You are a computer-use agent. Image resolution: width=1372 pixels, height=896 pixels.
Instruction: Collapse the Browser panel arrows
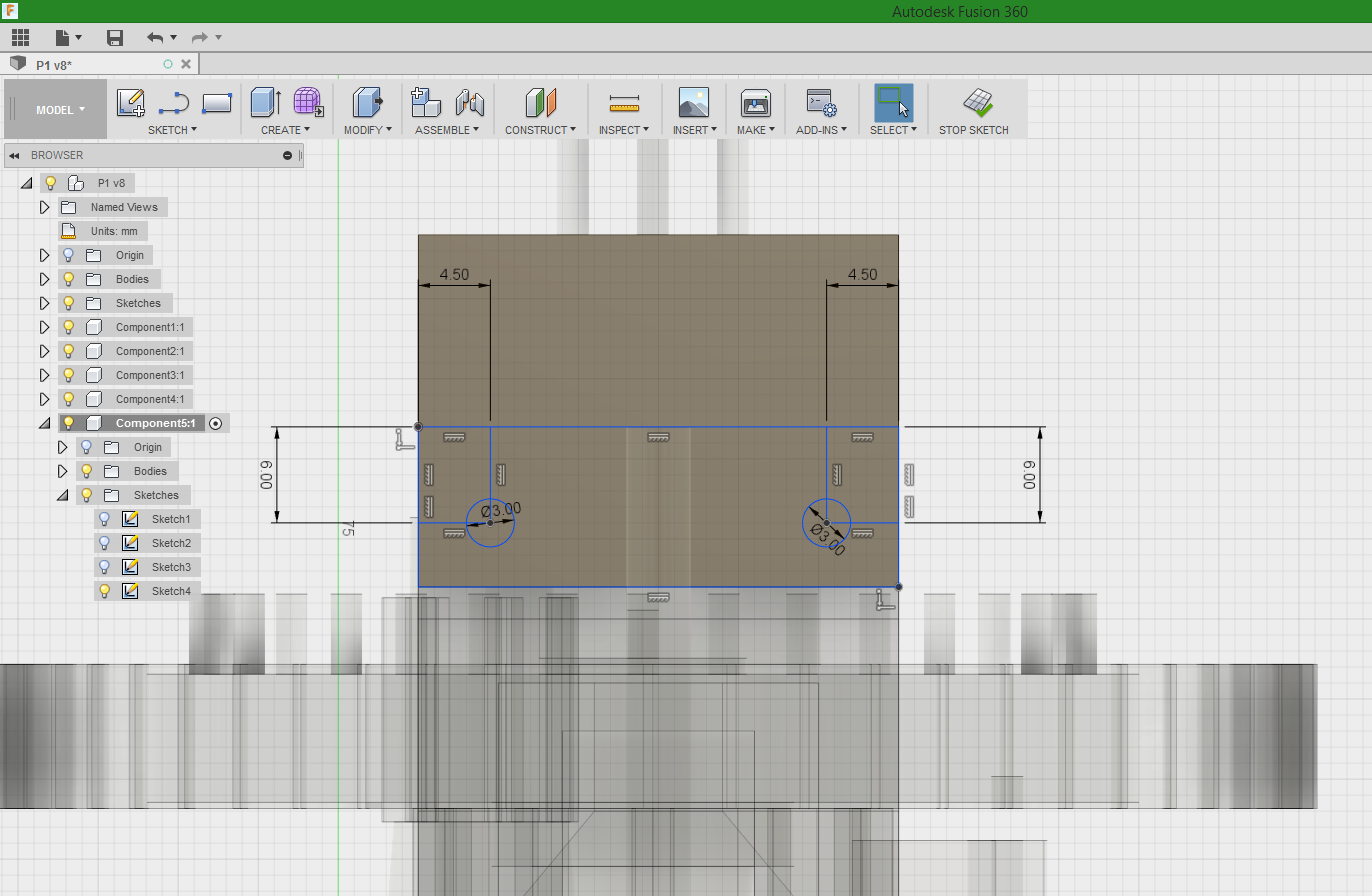(x=15, y=156)
